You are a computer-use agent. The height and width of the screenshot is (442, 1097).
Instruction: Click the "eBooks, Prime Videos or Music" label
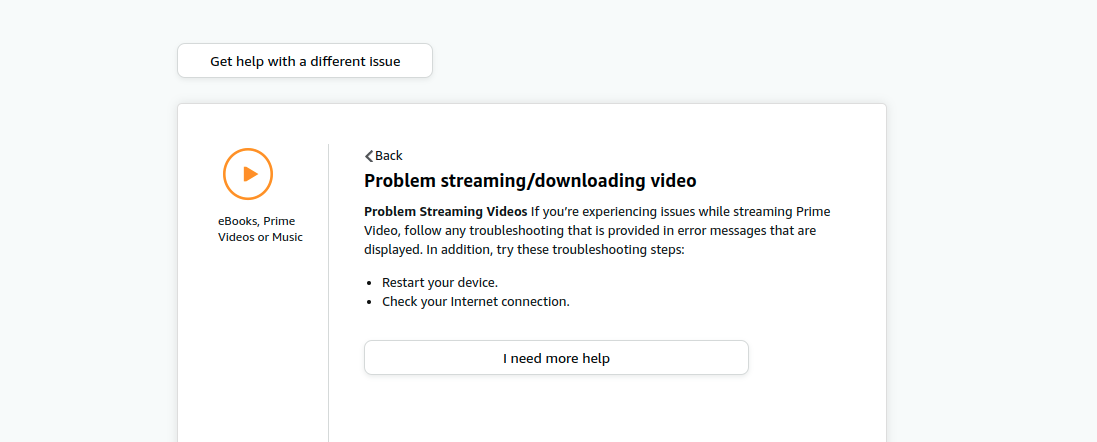[260, 229]
